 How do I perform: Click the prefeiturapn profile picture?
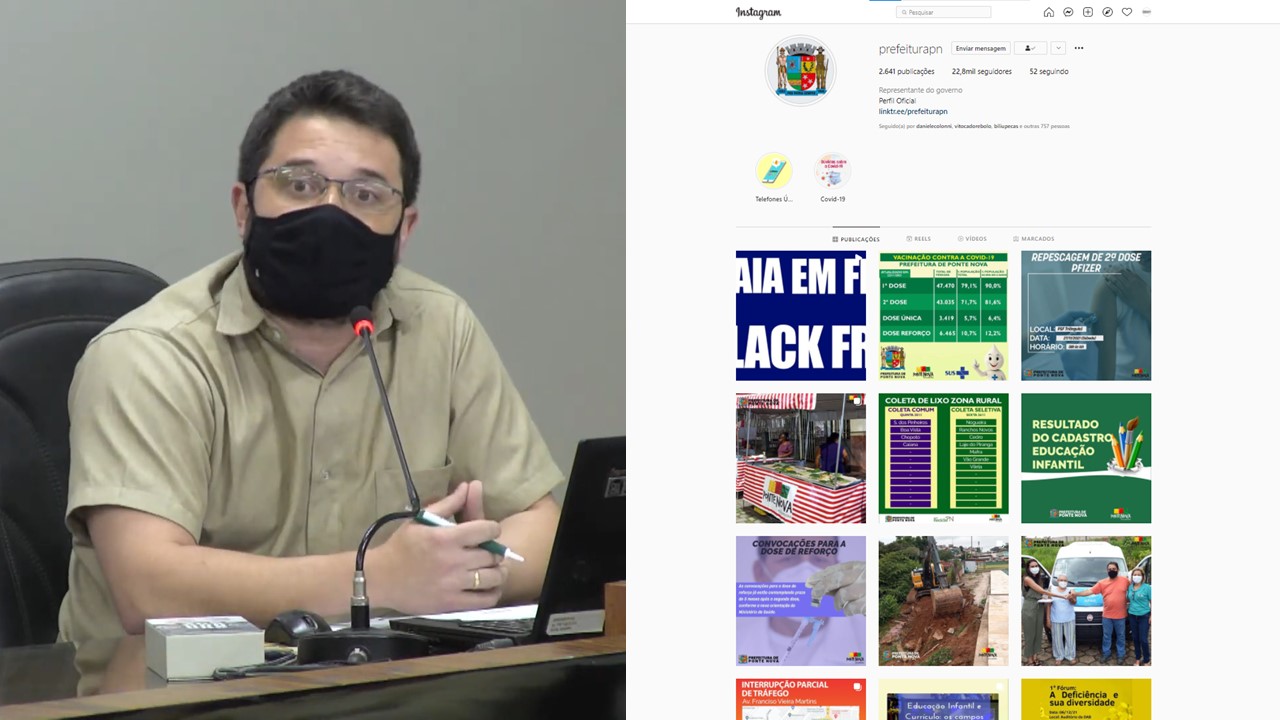pos(800,70)
